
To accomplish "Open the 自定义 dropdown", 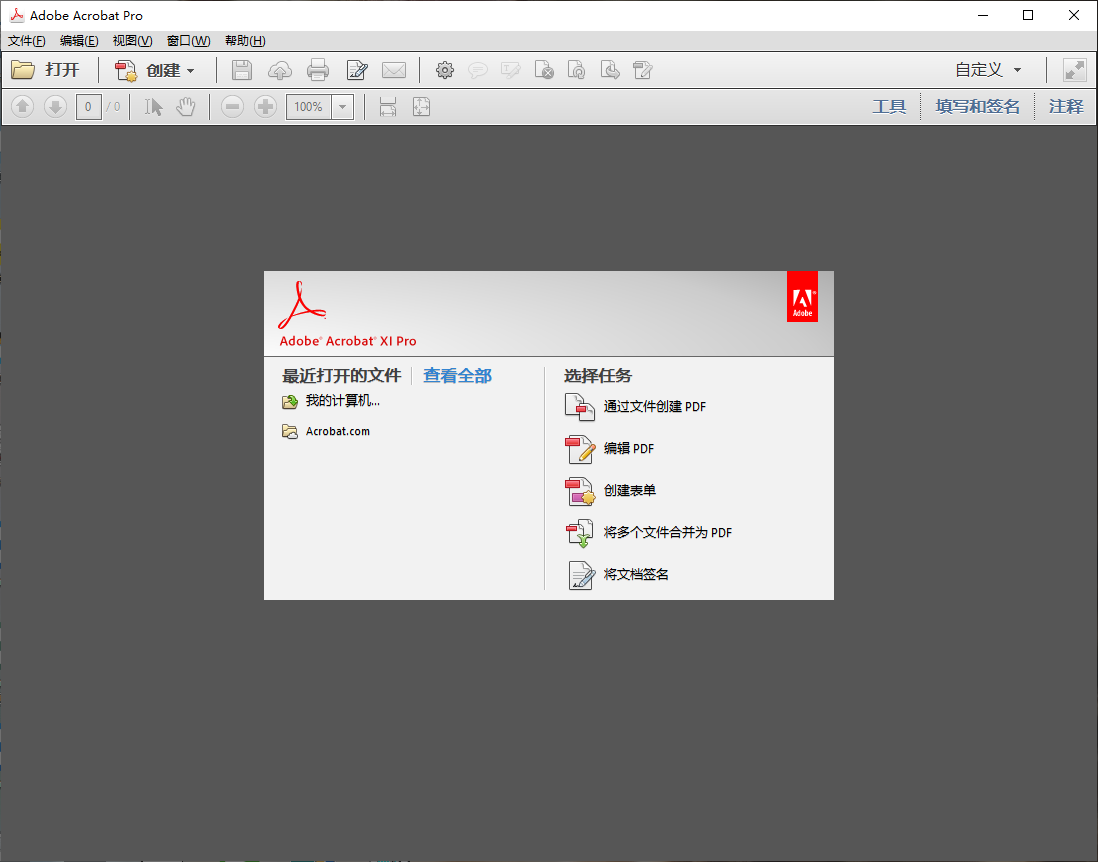I will [x=988, y=70].
